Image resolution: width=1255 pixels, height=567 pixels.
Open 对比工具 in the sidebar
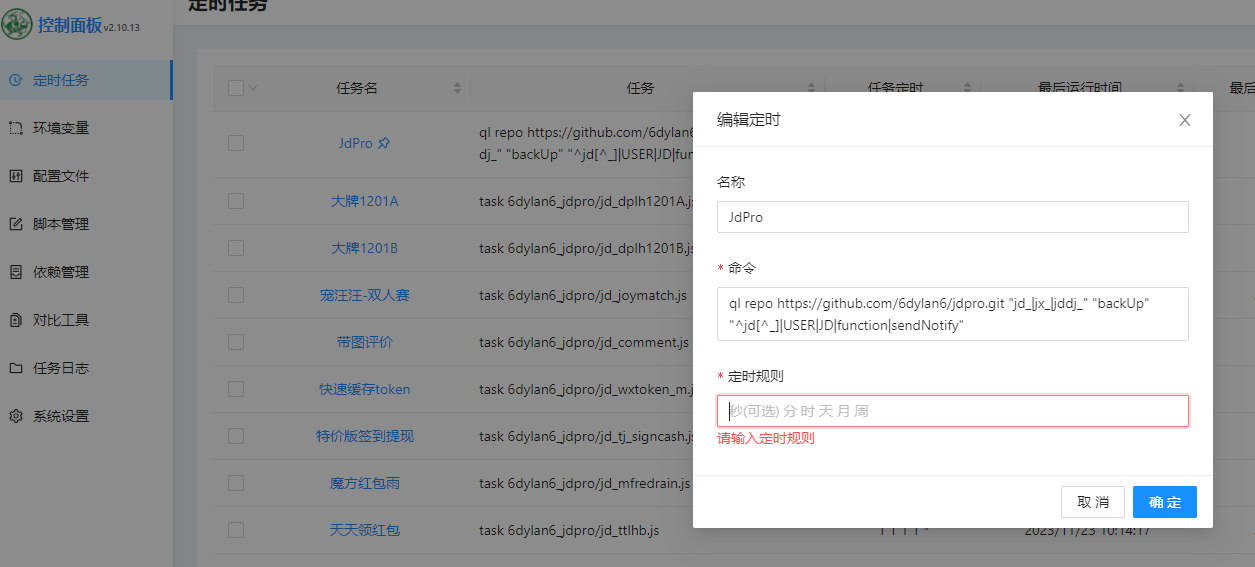[86, 320]
